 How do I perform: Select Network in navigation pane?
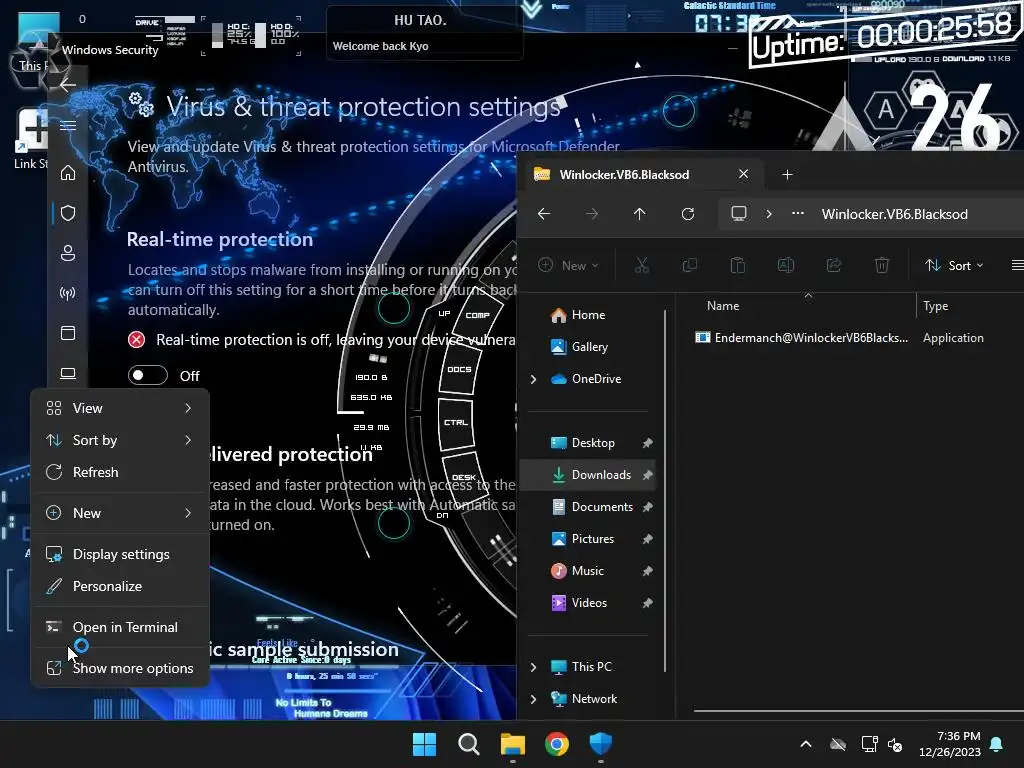583,699
